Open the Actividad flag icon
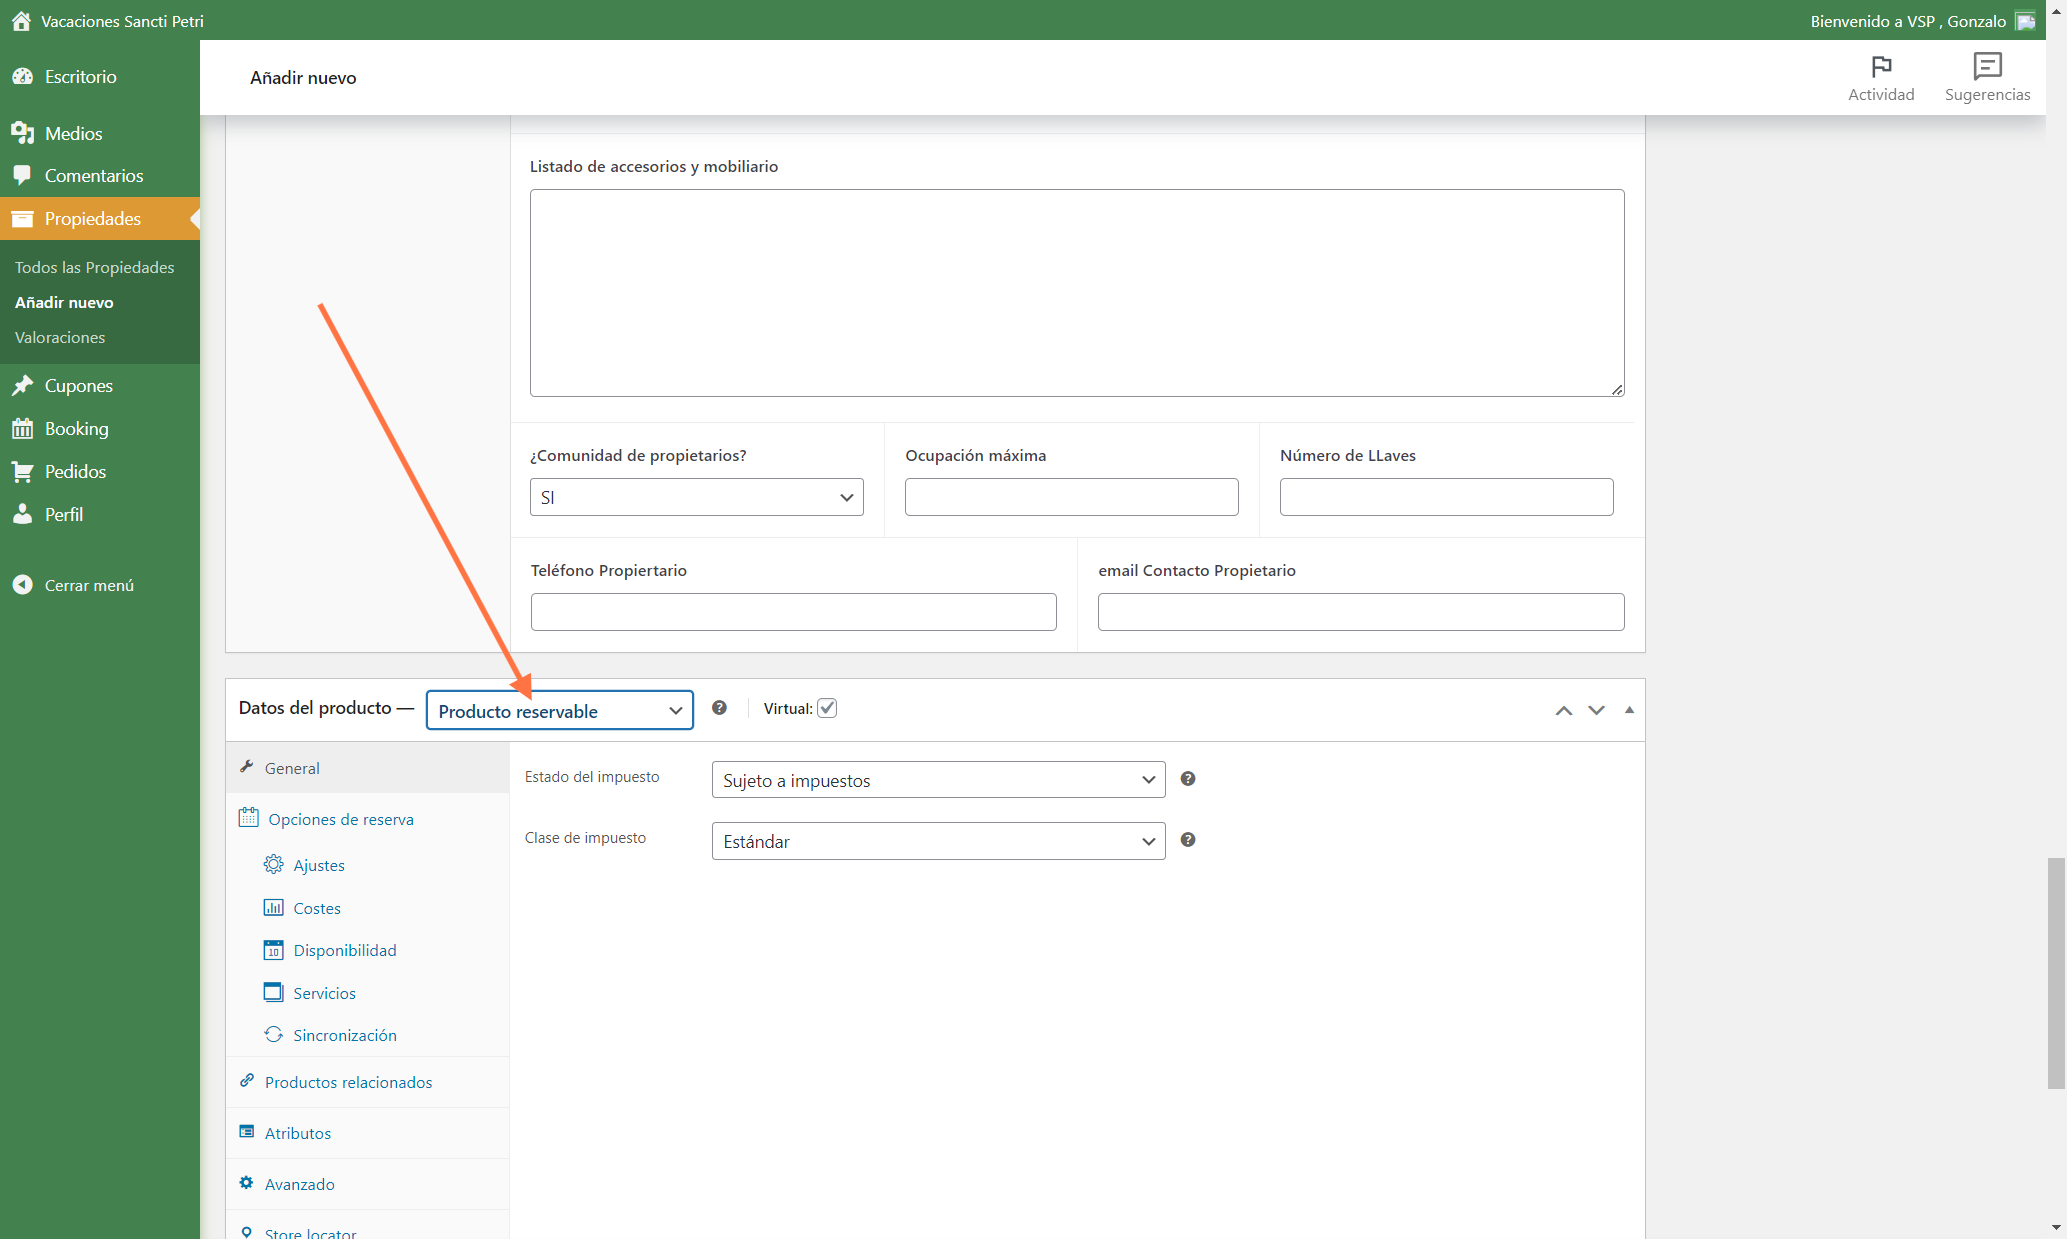This screenshot has height=1239, width=2067. pos(1881,67)
